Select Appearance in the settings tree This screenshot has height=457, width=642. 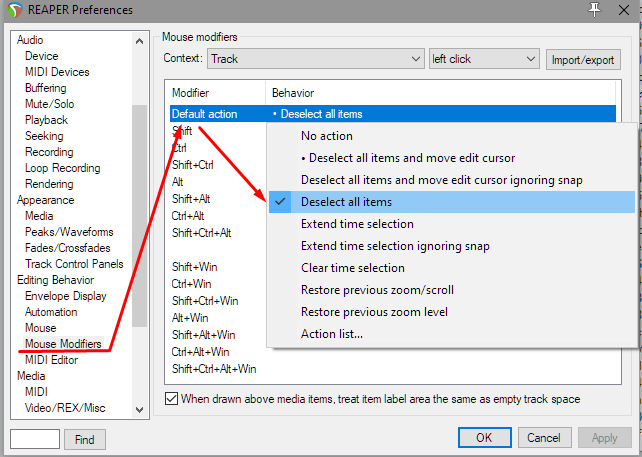(45, 200)
